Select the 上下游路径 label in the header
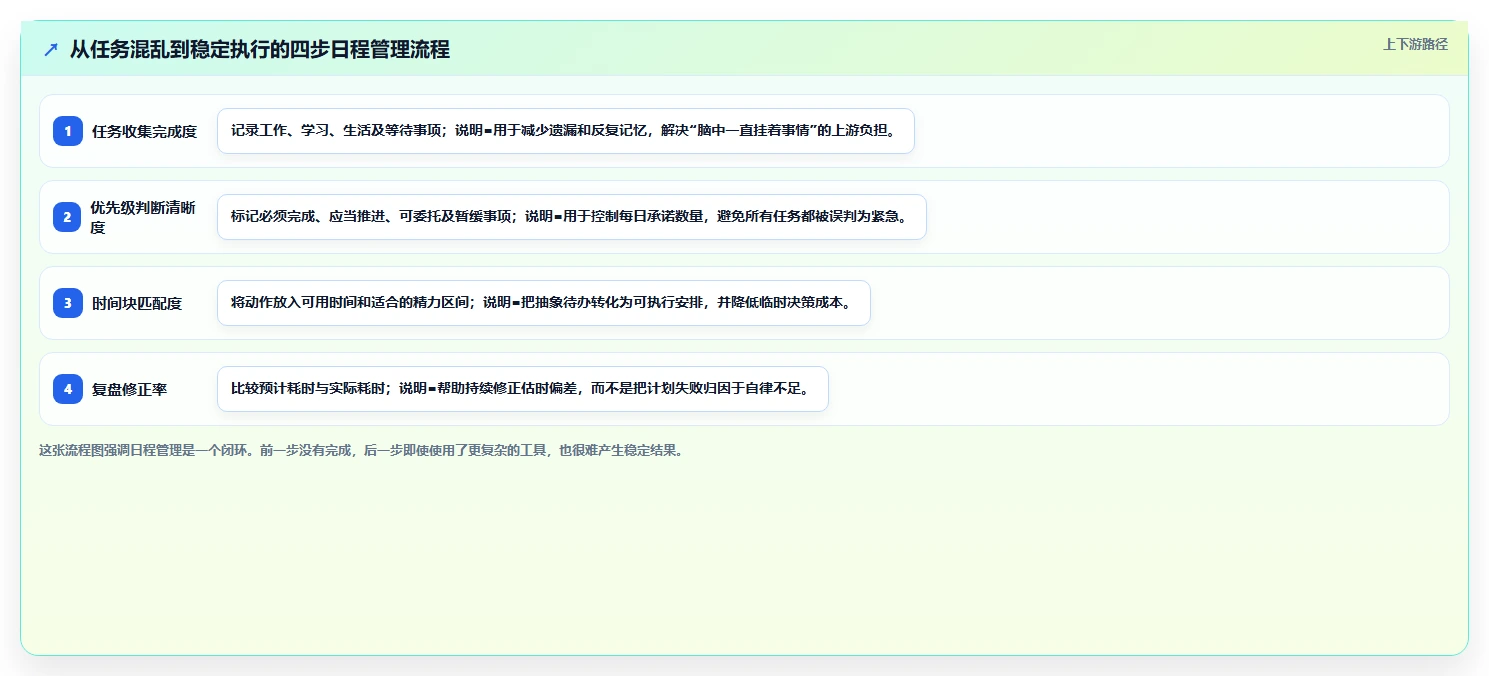The height and width of the screenshot is (676, 1489). 1415,44
